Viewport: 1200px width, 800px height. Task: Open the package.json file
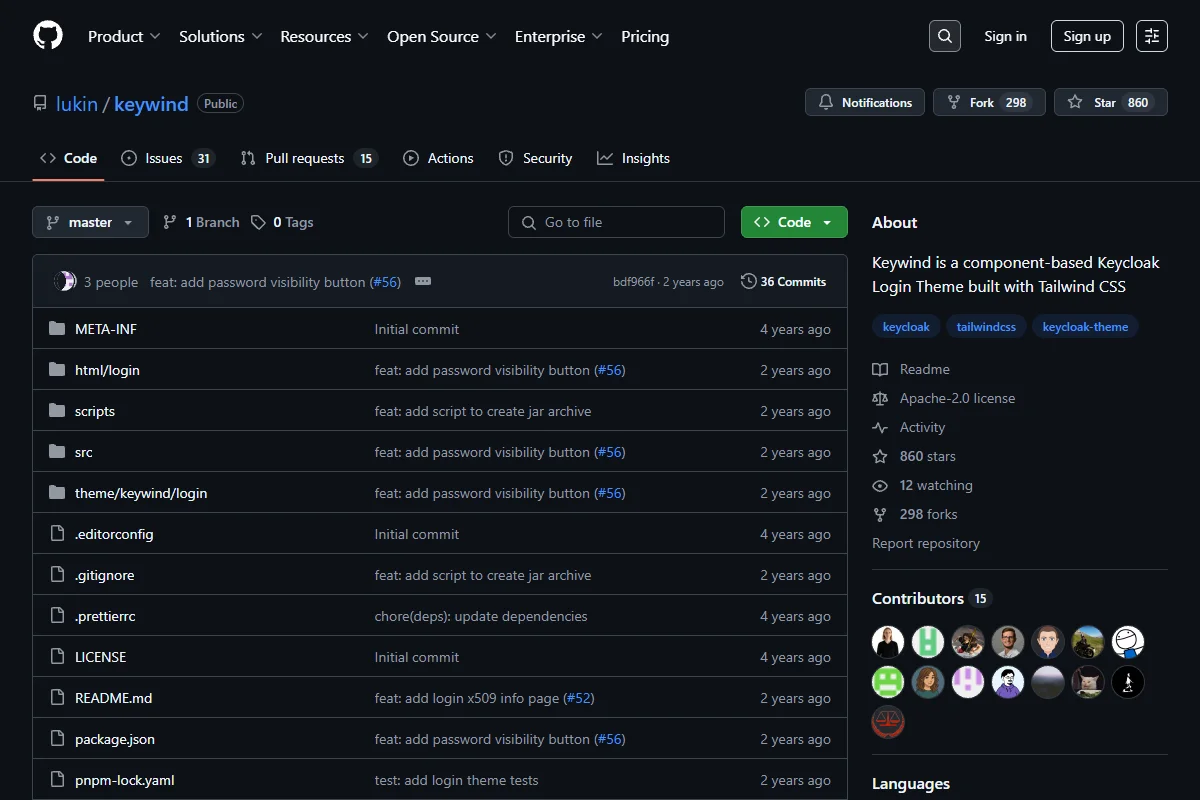coord(115,739)
